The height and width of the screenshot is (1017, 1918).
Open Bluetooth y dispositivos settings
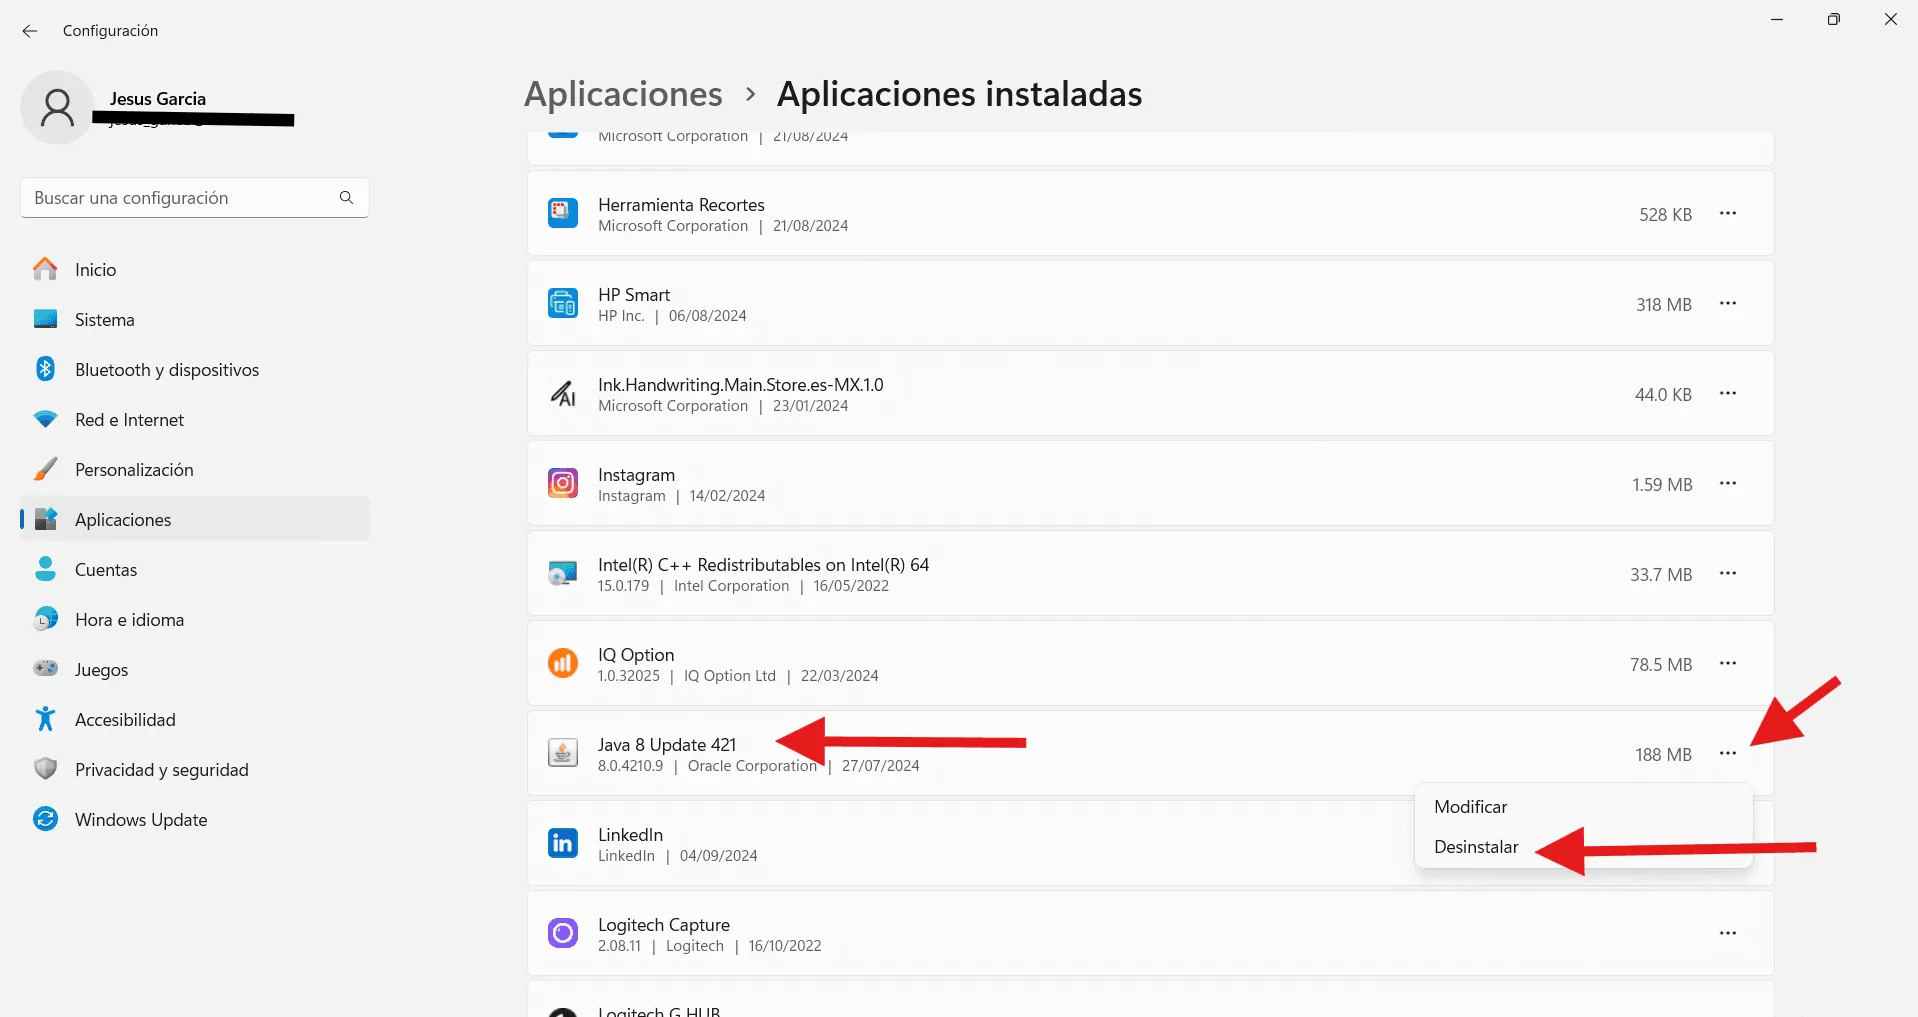click(166, 370)
